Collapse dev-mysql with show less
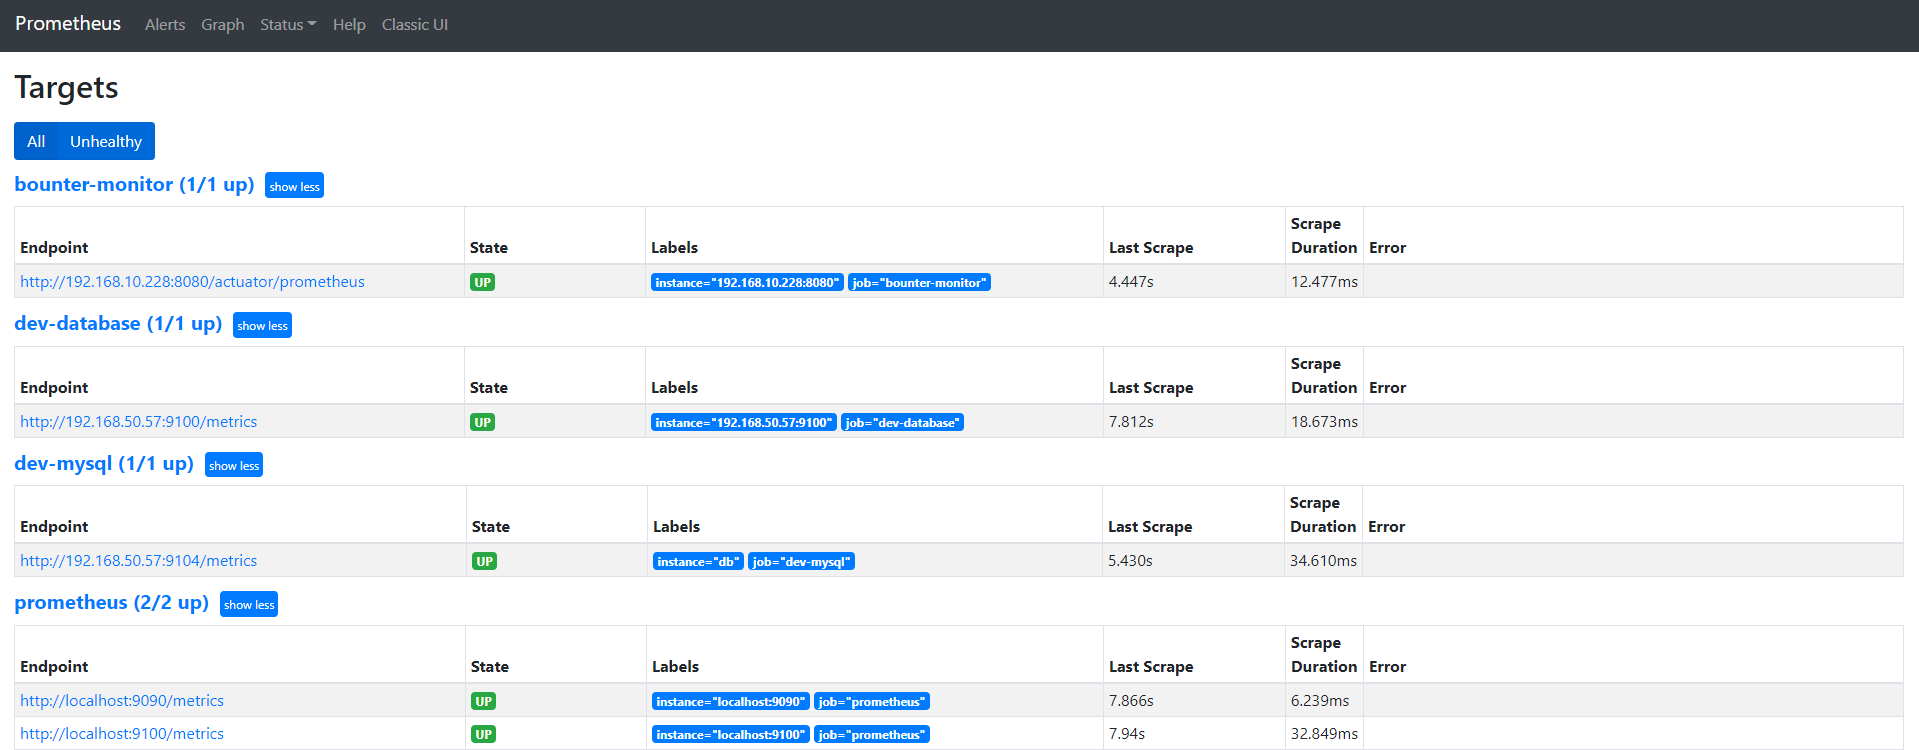This screenshot has height=750, width=1919. [234, 466]
